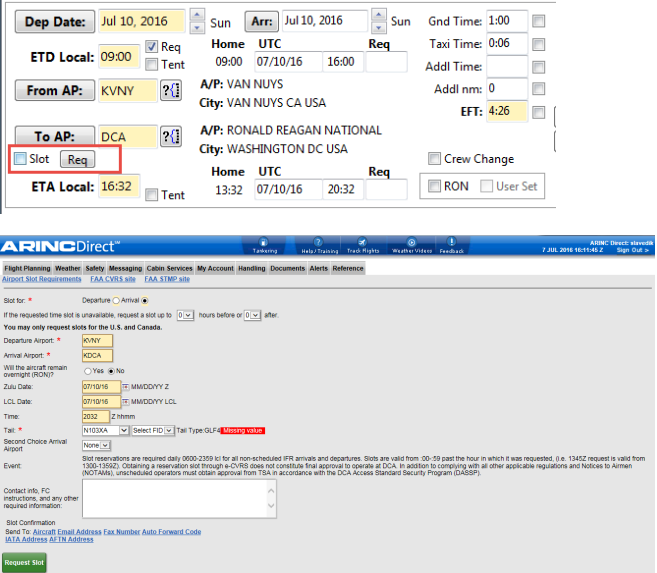657x573 pixels.
Task: Check the box beside Addl Time
Action: [538, 67]
